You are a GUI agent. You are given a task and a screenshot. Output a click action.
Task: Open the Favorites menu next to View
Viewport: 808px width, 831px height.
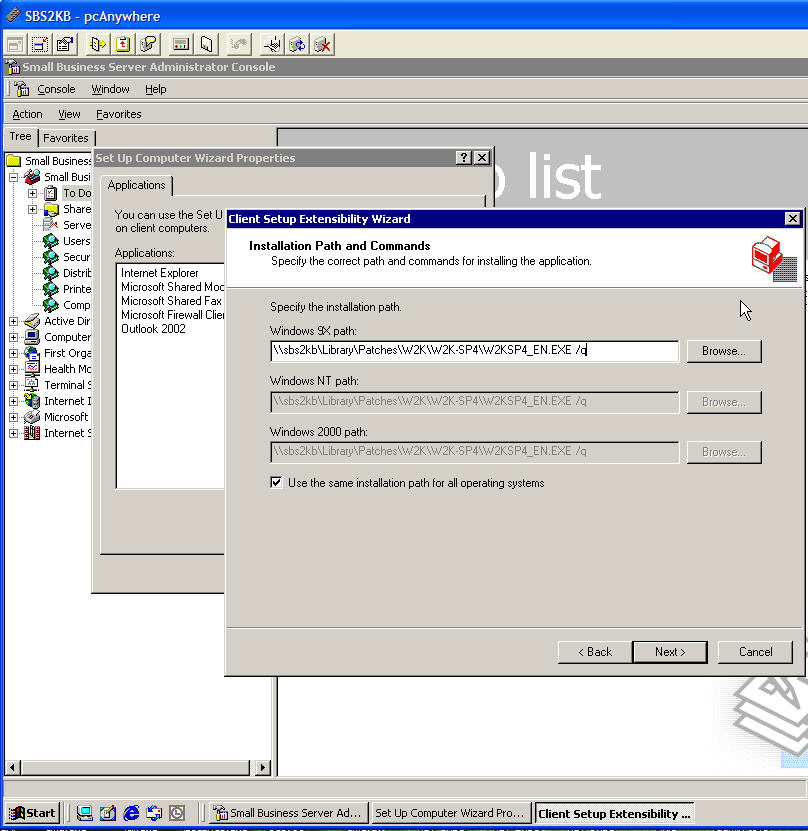119,114
